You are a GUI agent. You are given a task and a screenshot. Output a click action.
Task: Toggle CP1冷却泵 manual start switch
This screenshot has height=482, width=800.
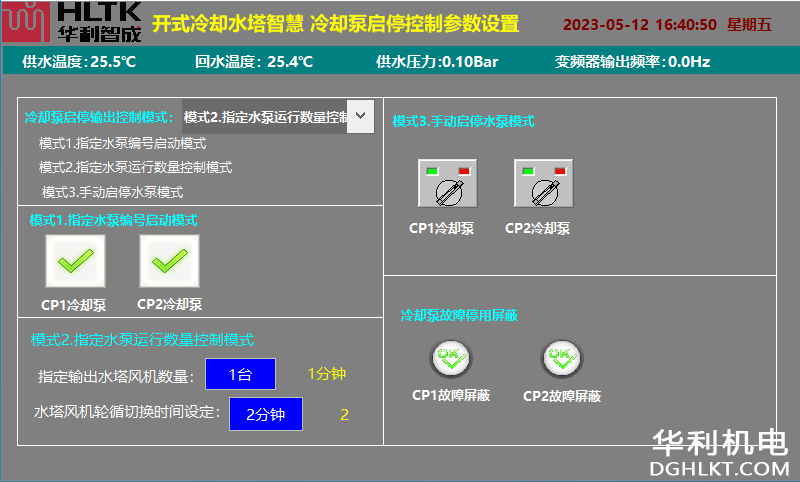click(447, 184)
